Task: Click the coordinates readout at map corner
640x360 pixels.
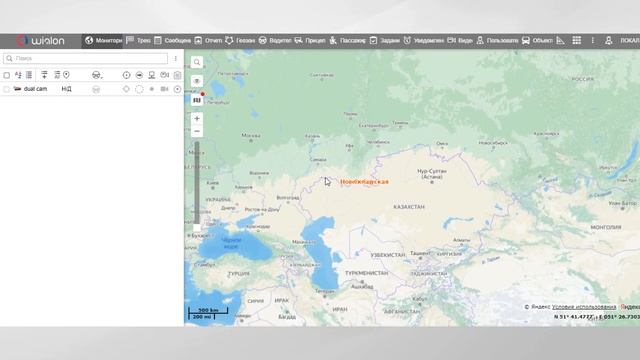Action: pyautogui.click(x=596, y=317)
